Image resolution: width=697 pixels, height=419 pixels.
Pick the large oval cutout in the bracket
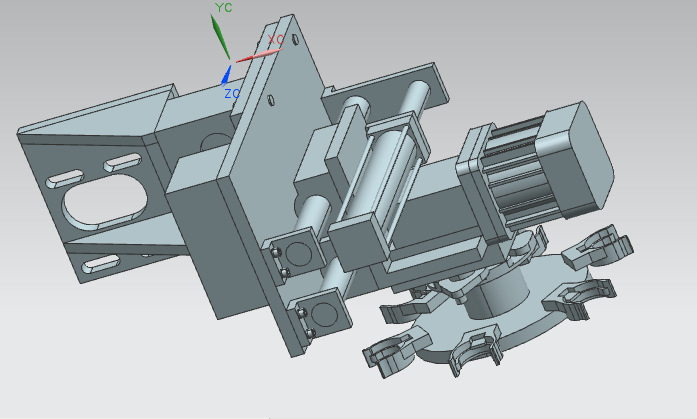106,202
